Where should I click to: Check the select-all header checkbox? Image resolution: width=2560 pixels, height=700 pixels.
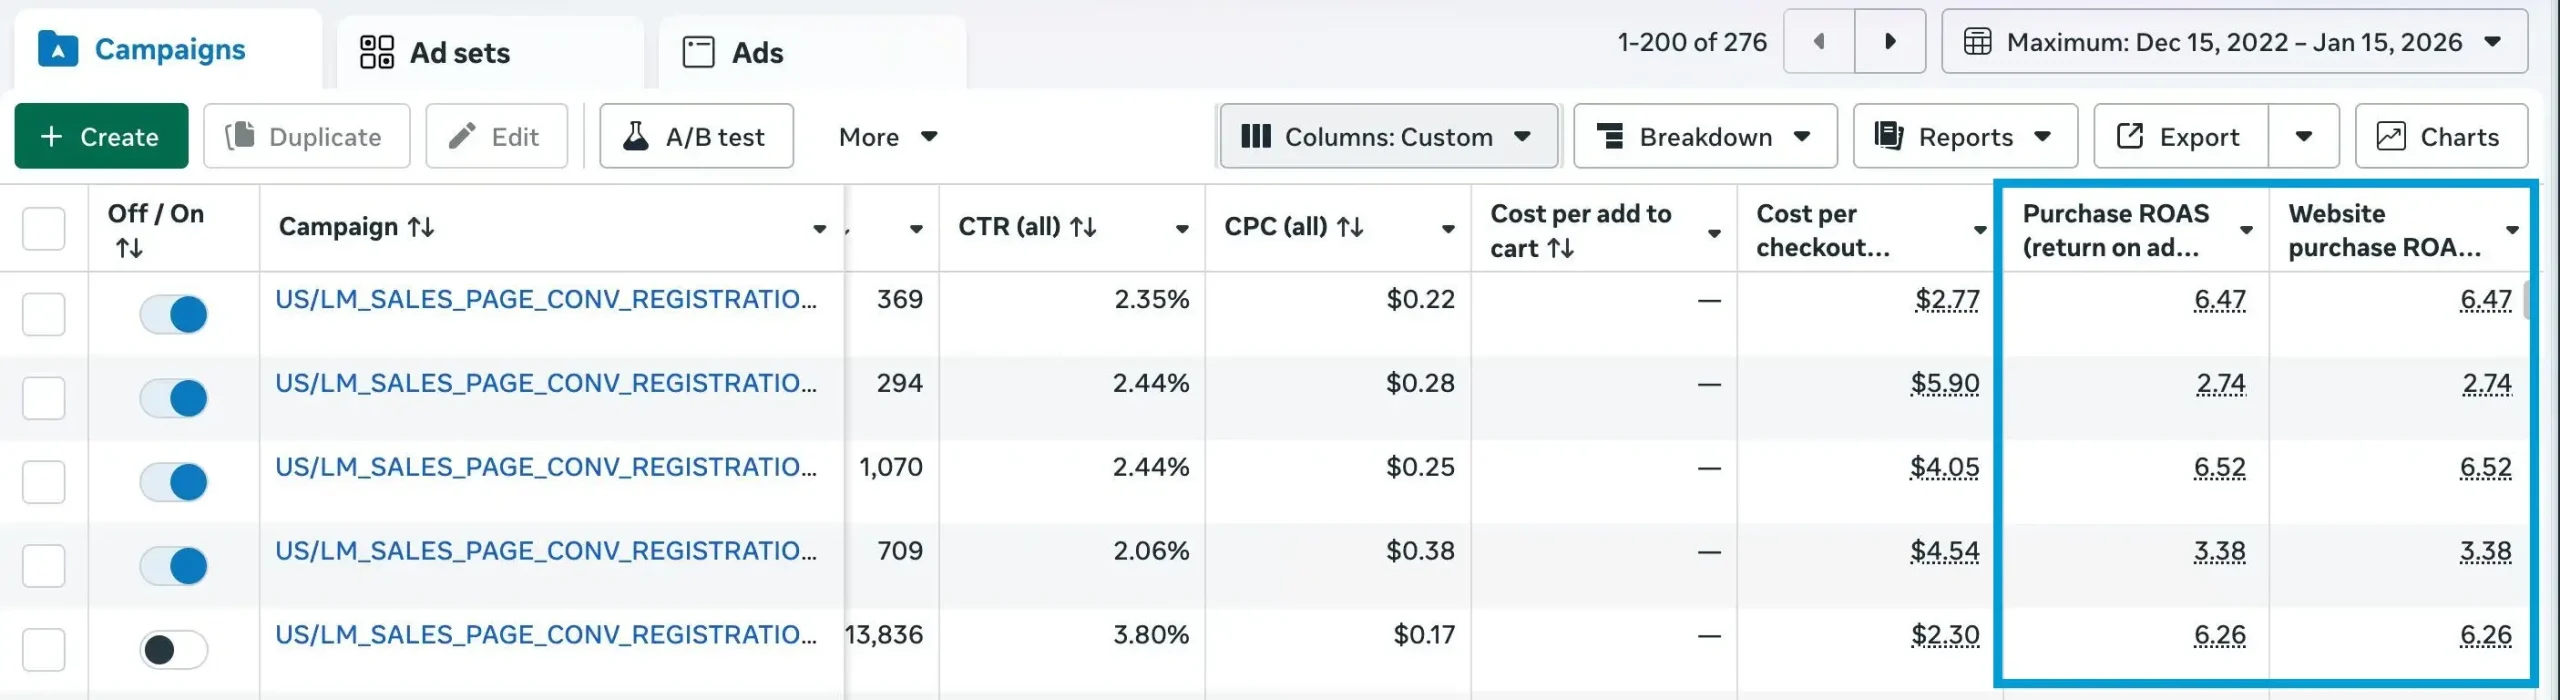point(44,229)
